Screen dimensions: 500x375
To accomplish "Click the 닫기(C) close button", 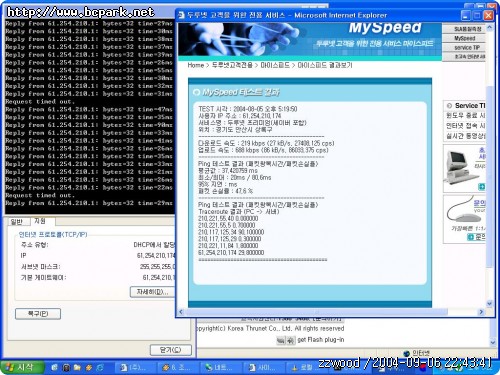I will pos(171,350).
